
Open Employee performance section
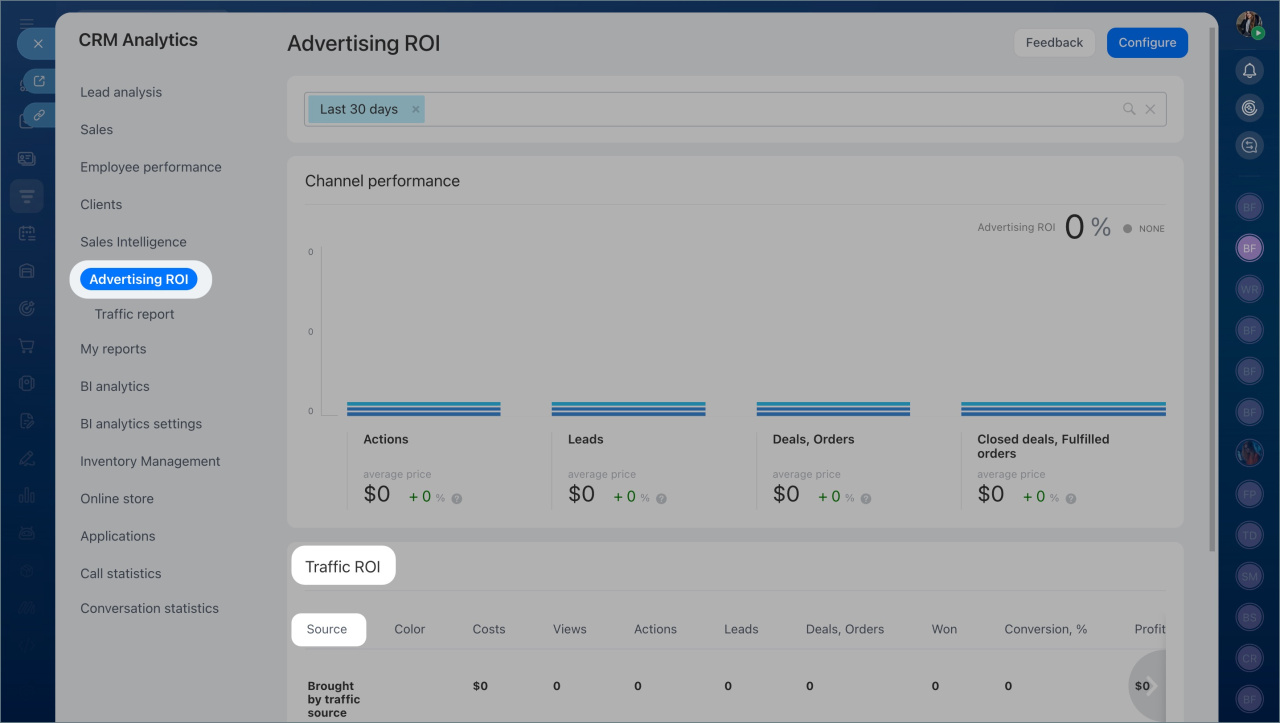(x=151, y=167)
